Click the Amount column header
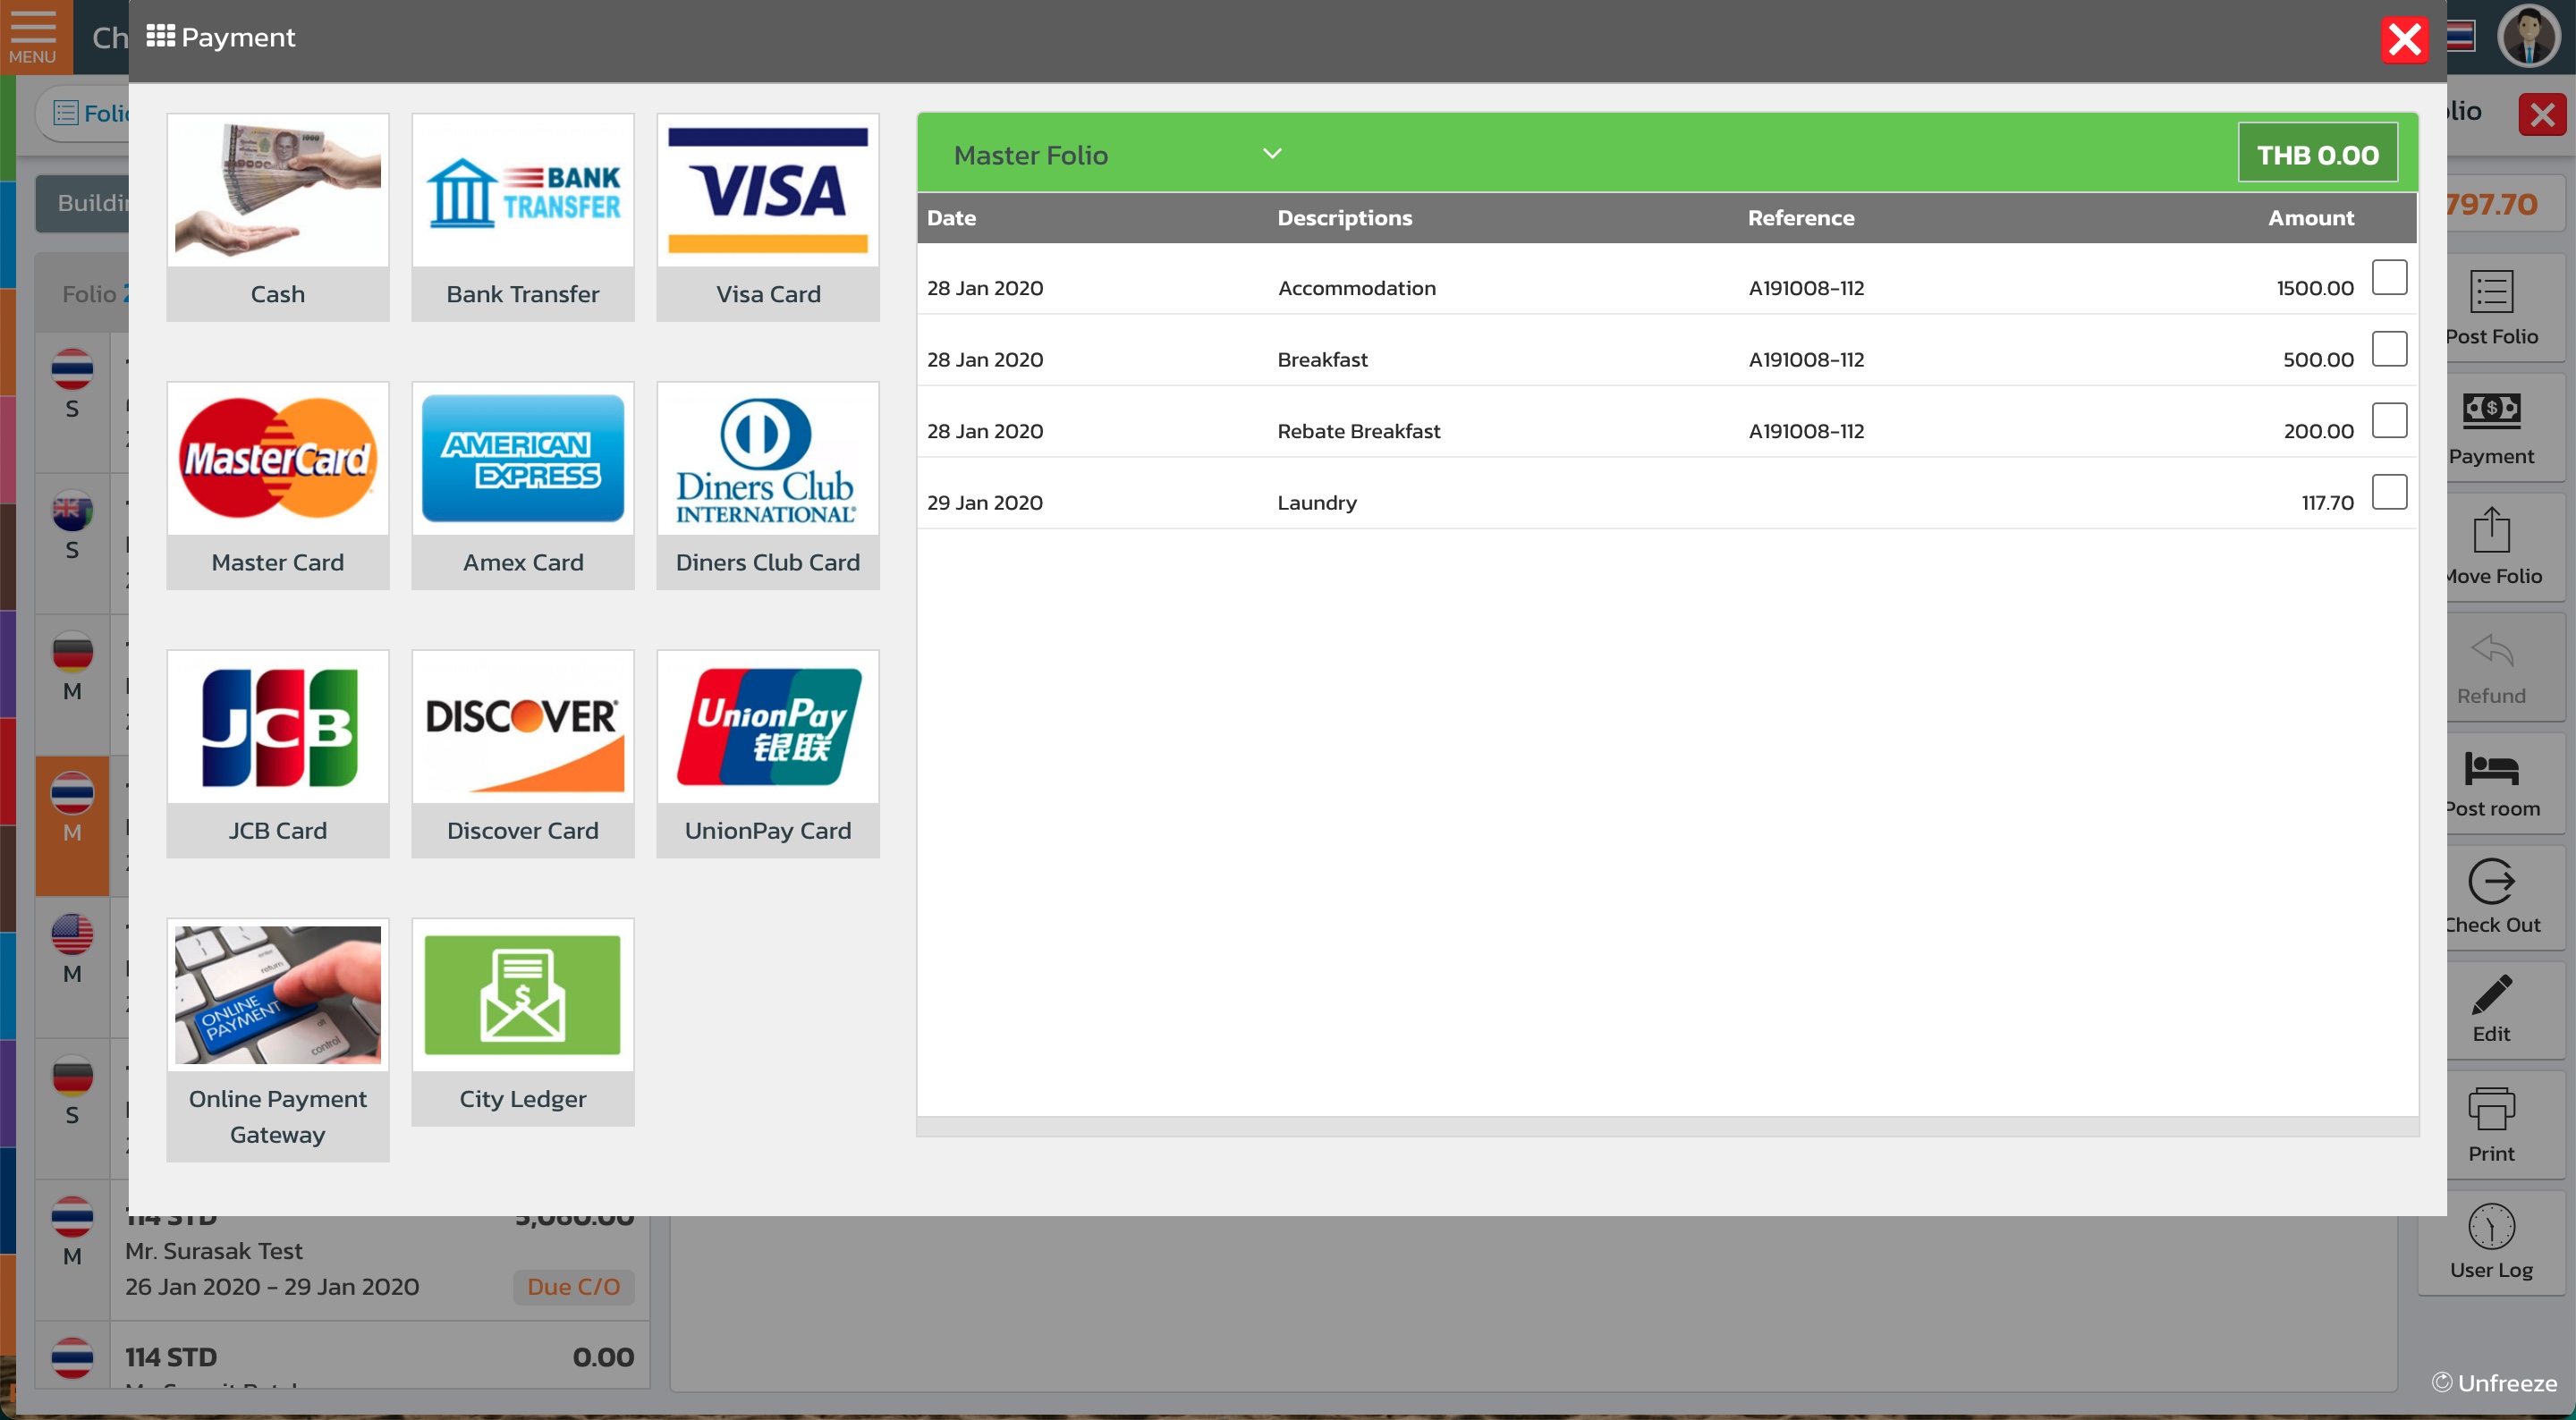The image size is (2576, 1420). pos(2310,218)
